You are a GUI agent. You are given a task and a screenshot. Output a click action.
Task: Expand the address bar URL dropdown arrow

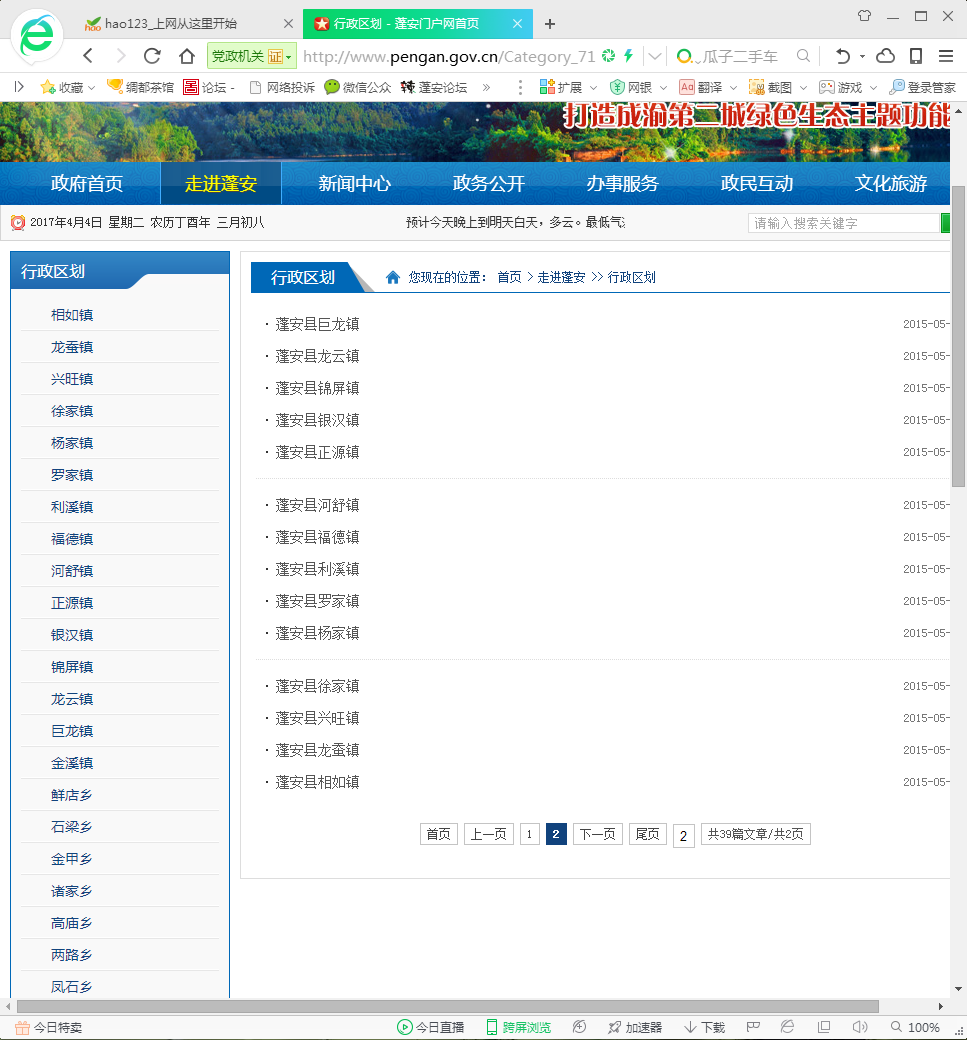pos(654,56)
